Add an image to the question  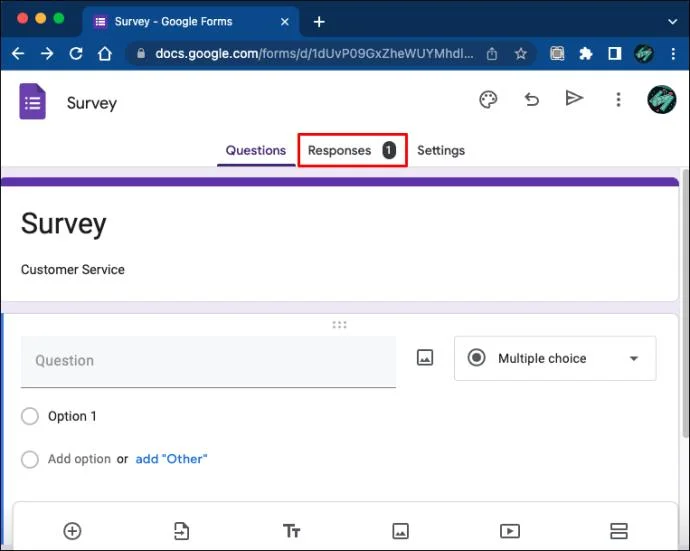point(425,357)
